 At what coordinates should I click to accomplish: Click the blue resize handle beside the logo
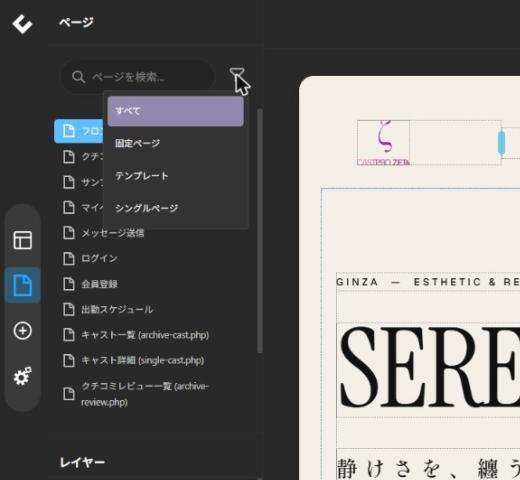[x=501, y=143]
